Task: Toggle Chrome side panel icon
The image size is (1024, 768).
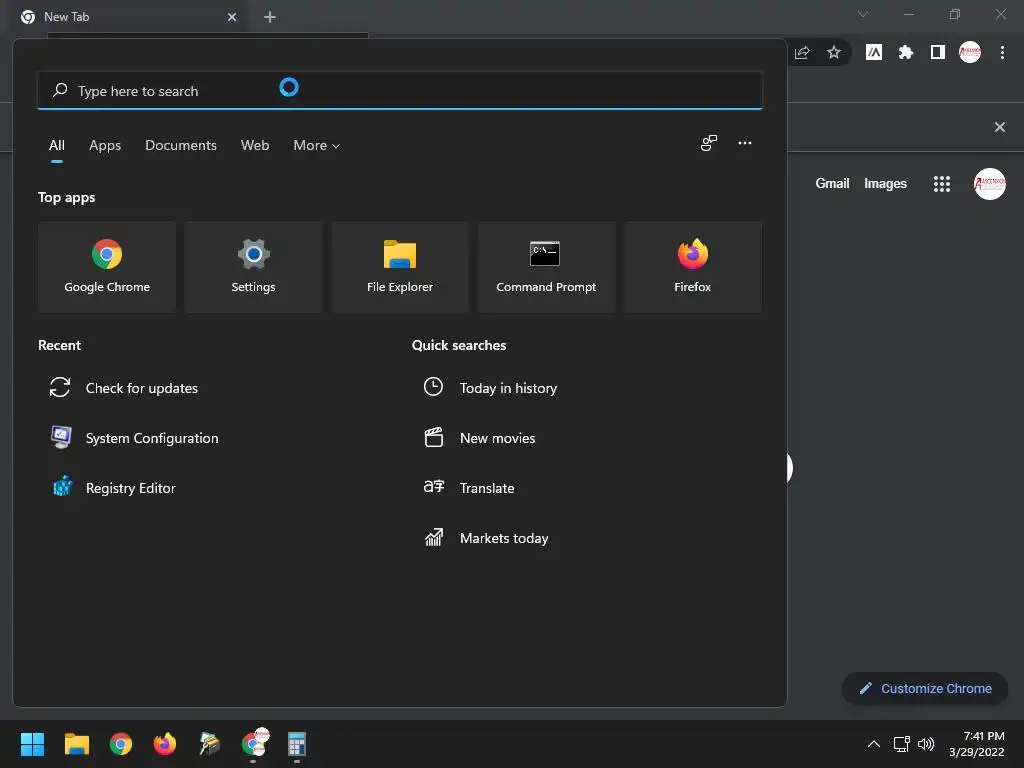Action: click(938, 52)
